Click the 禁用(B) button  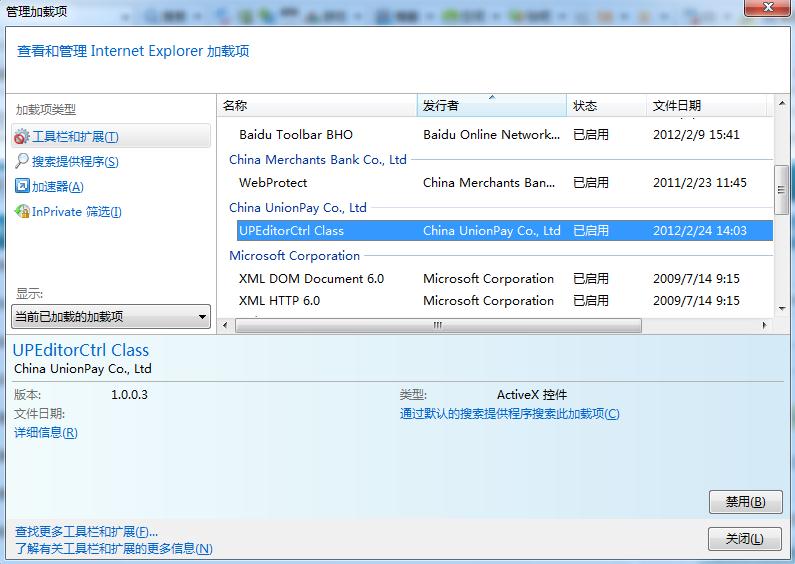(x=745, y=502)
